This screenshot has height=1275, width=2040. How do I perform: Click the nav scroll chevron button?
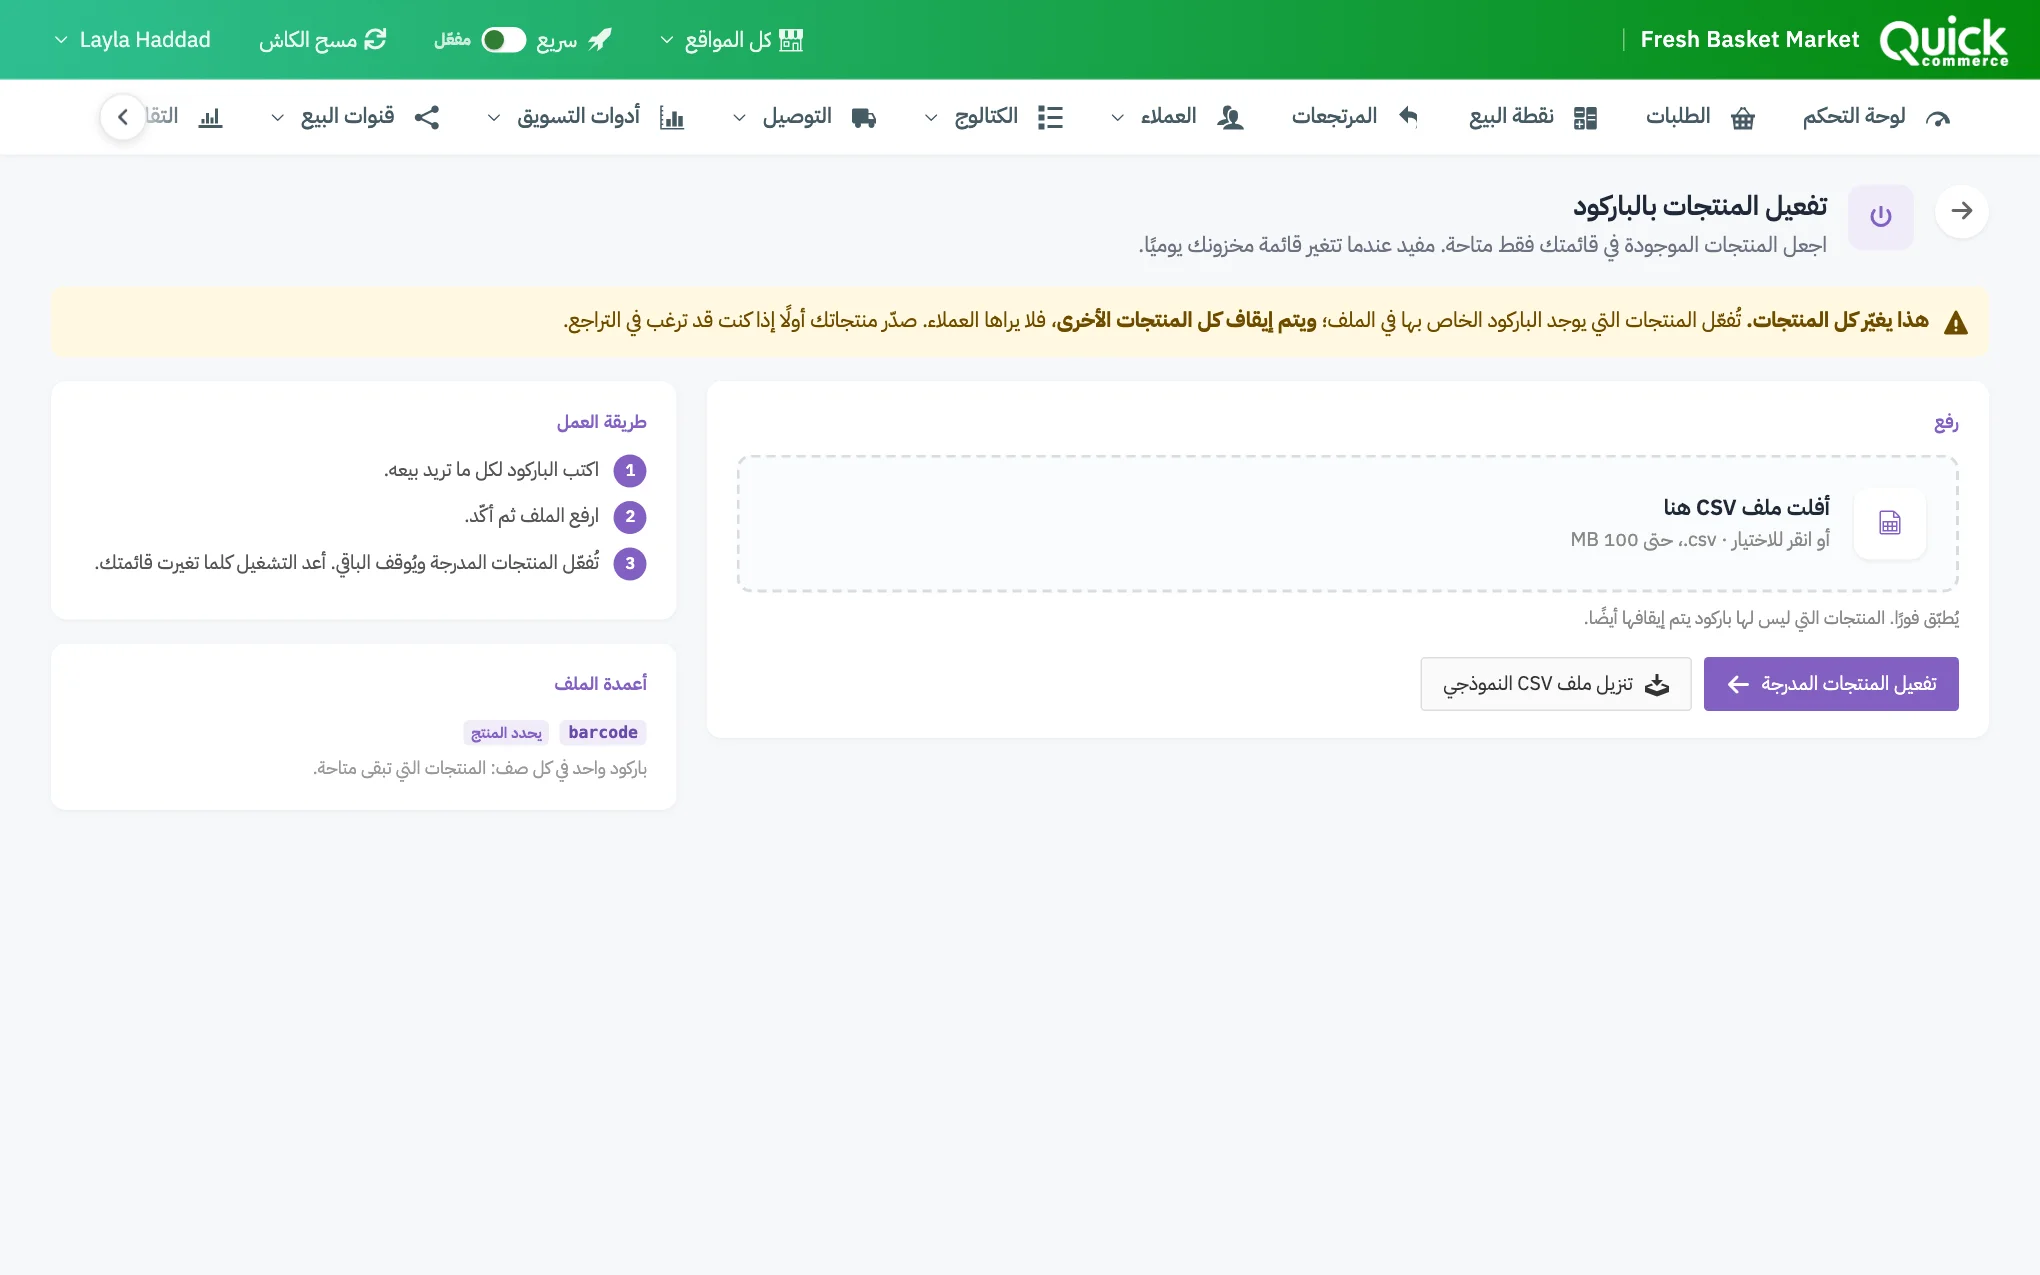click(123, 117)
